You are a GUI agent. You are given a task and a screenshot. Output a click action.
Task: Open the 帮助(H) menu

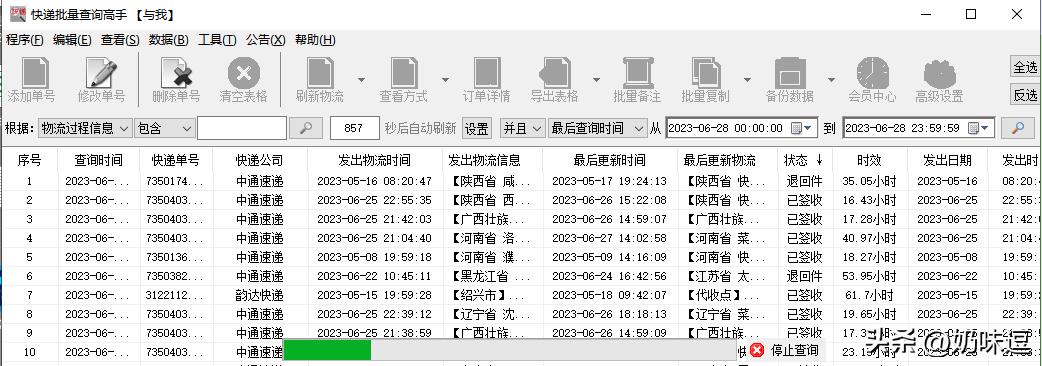(x=315, y=40)
